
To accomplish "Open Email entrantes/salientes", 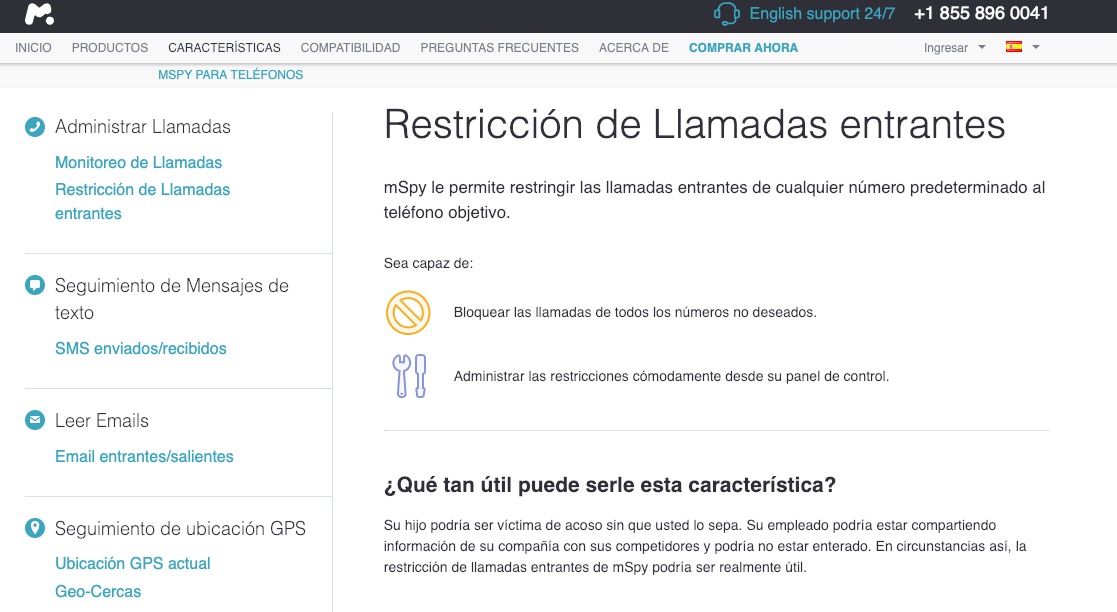I will tap(144, 456).
